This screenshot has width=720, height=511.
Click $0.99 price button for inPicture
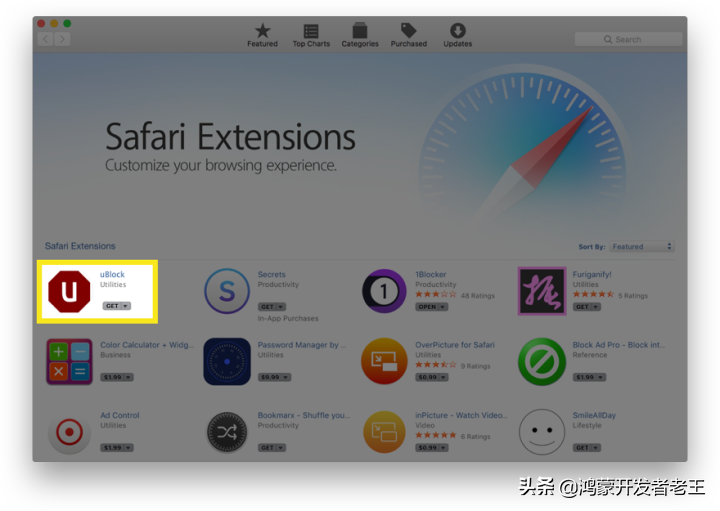click(432, 448)
